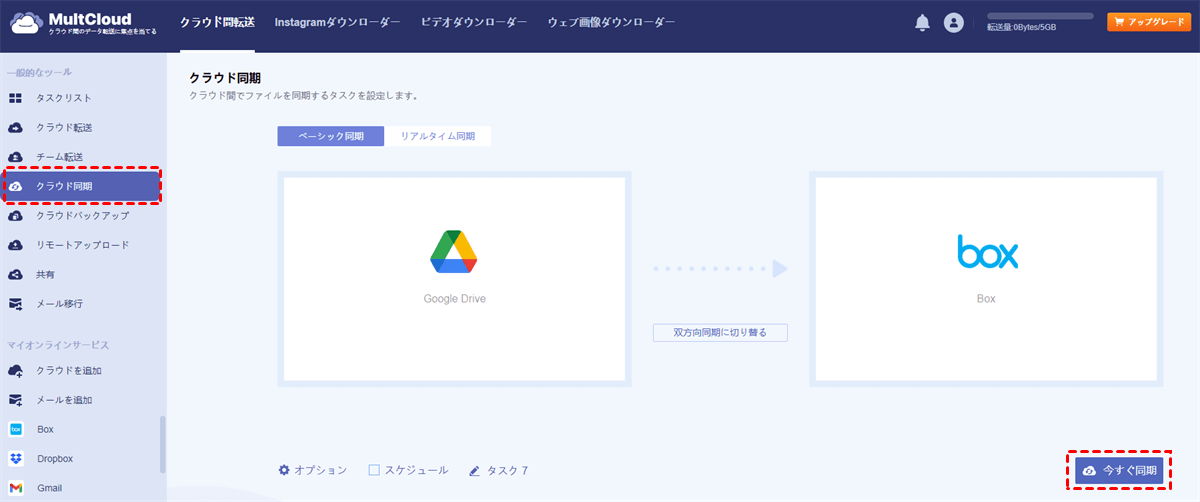Viewport: 1200px width, 502px height.
Task: Click the Add Mail icon
Action: (x=16, y=400)
